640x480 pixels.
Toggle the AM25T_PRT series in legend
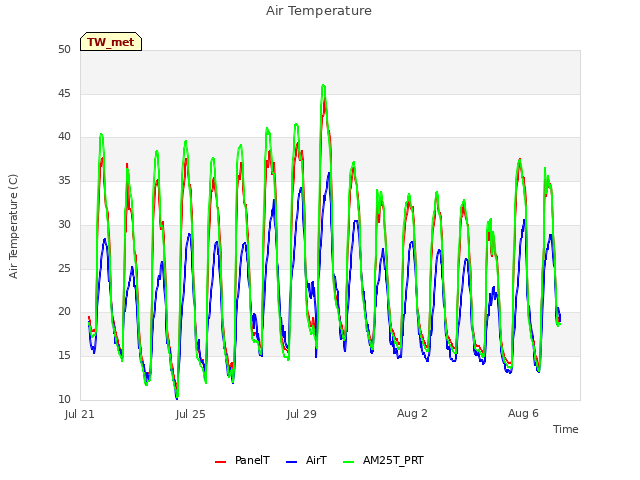[x=383, y=460]
